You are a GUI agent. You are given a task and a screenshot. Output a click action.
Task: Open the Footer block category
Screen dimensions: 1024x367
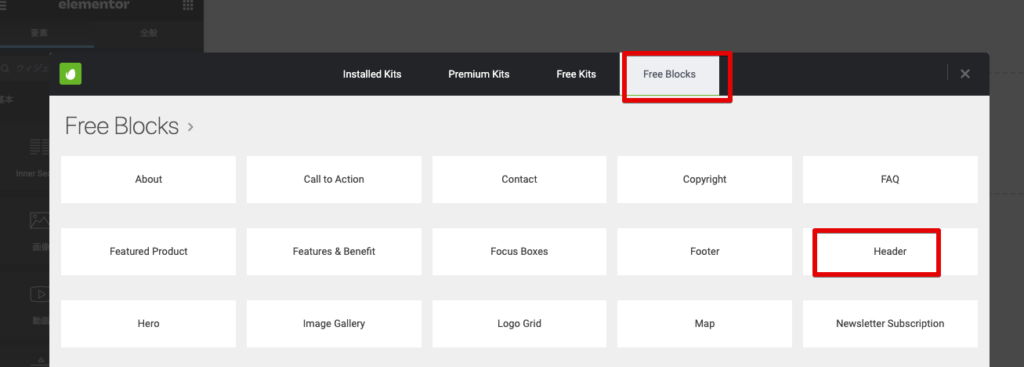pos(705,251)
